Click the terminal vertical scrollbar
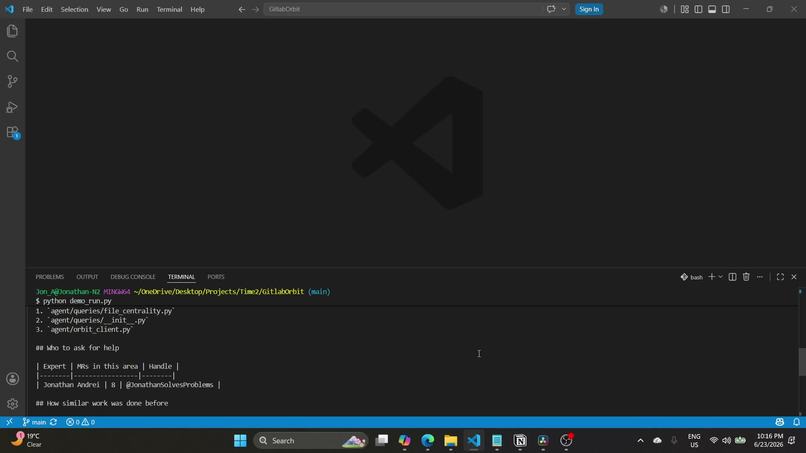Screen dimensions: 806x453 click(x=802, y=362)
